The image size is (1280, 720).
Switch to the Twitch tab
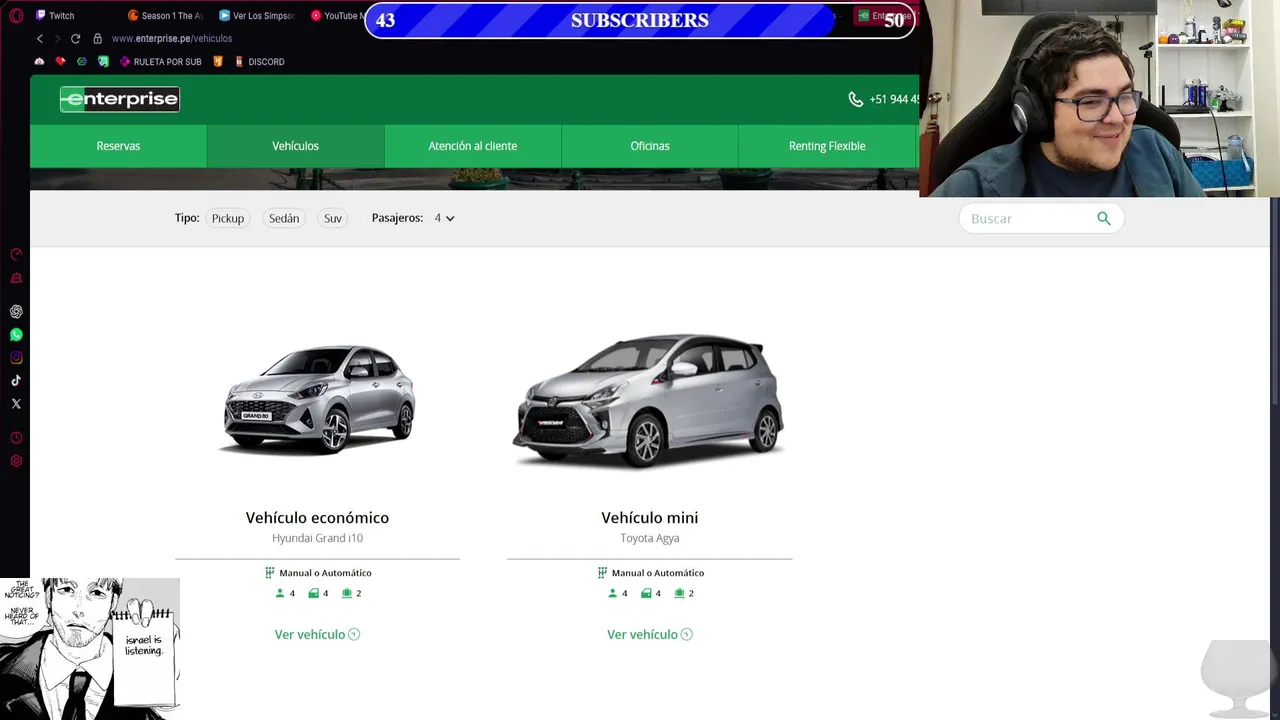click(x=54, y=16)
